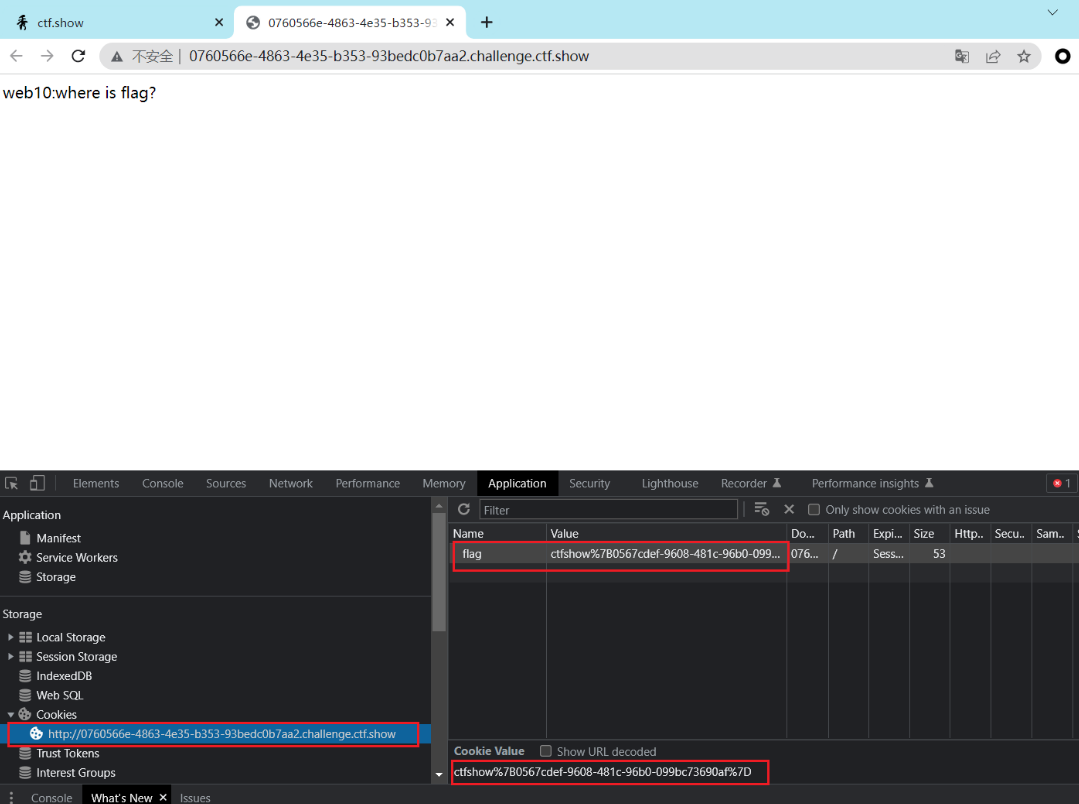Click the flag cookie value cell
1079x804 pixels.
point(665,553)
